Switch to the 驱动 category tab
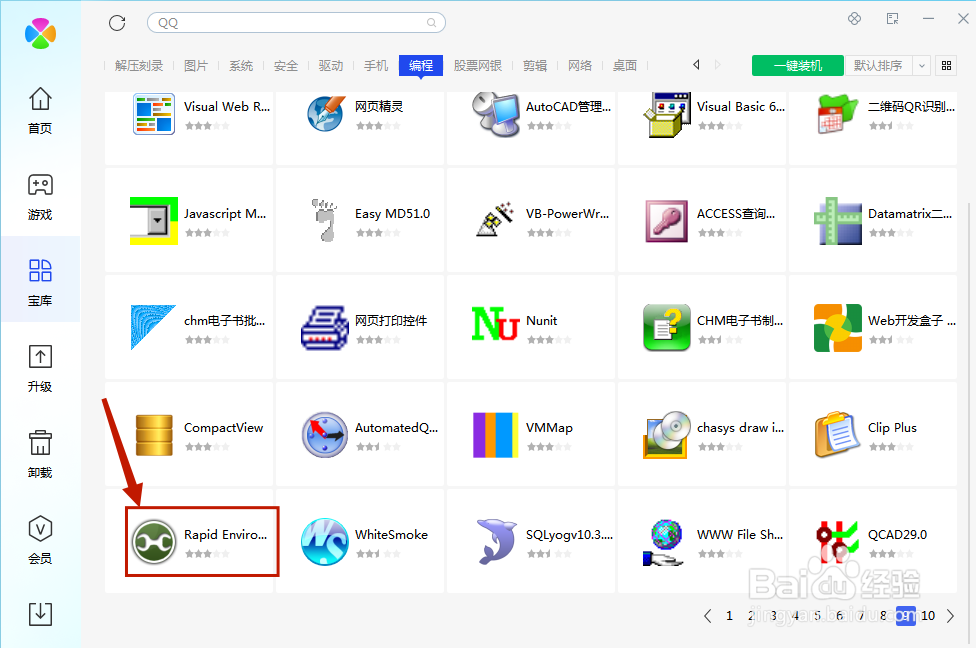Screen dimensions: 976x648 coord(331,65)
